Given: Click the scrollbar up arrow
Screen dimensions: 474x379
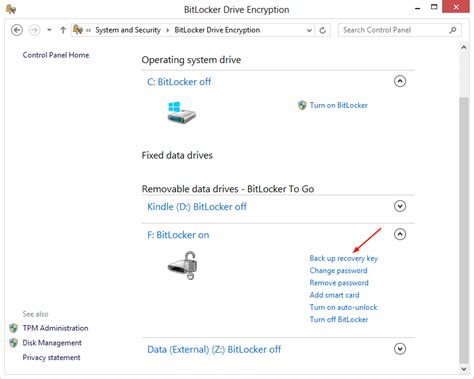Looking at the screenshot, I should (x=463, y=47).
